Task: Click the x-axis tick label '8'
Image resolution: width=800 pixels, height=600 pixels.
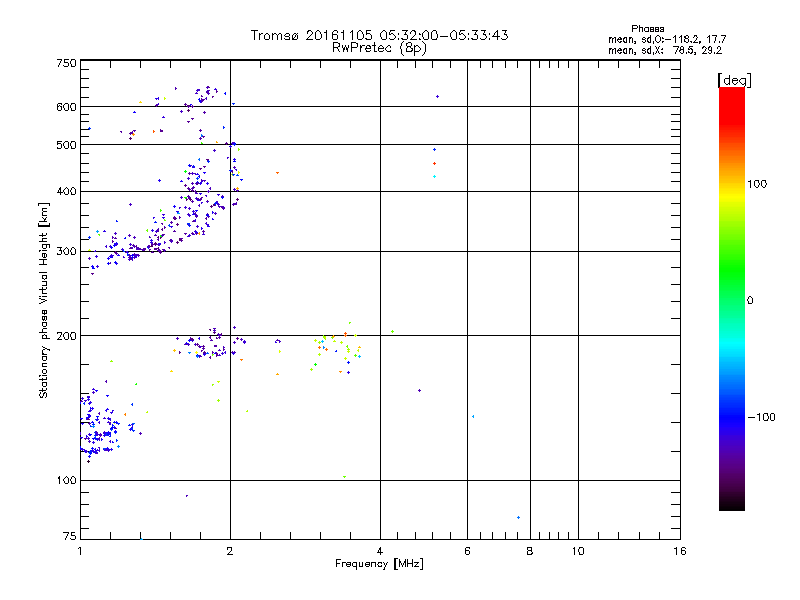Action: pyautogui.click(x=530, y=551)
